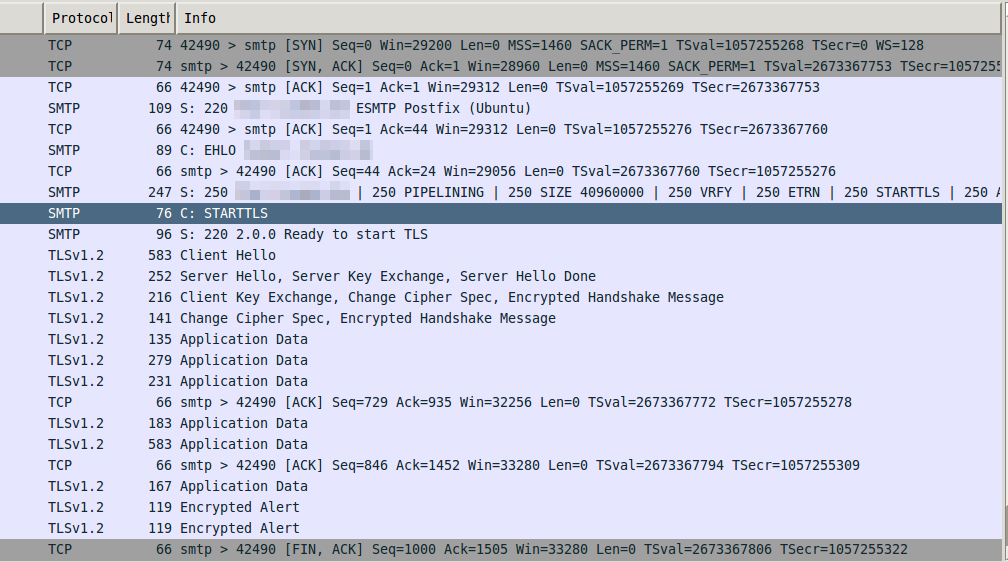Select the Application Data packet of length 167
Image resolution: width=1008 pixels, height=562 pixels.
400,486
